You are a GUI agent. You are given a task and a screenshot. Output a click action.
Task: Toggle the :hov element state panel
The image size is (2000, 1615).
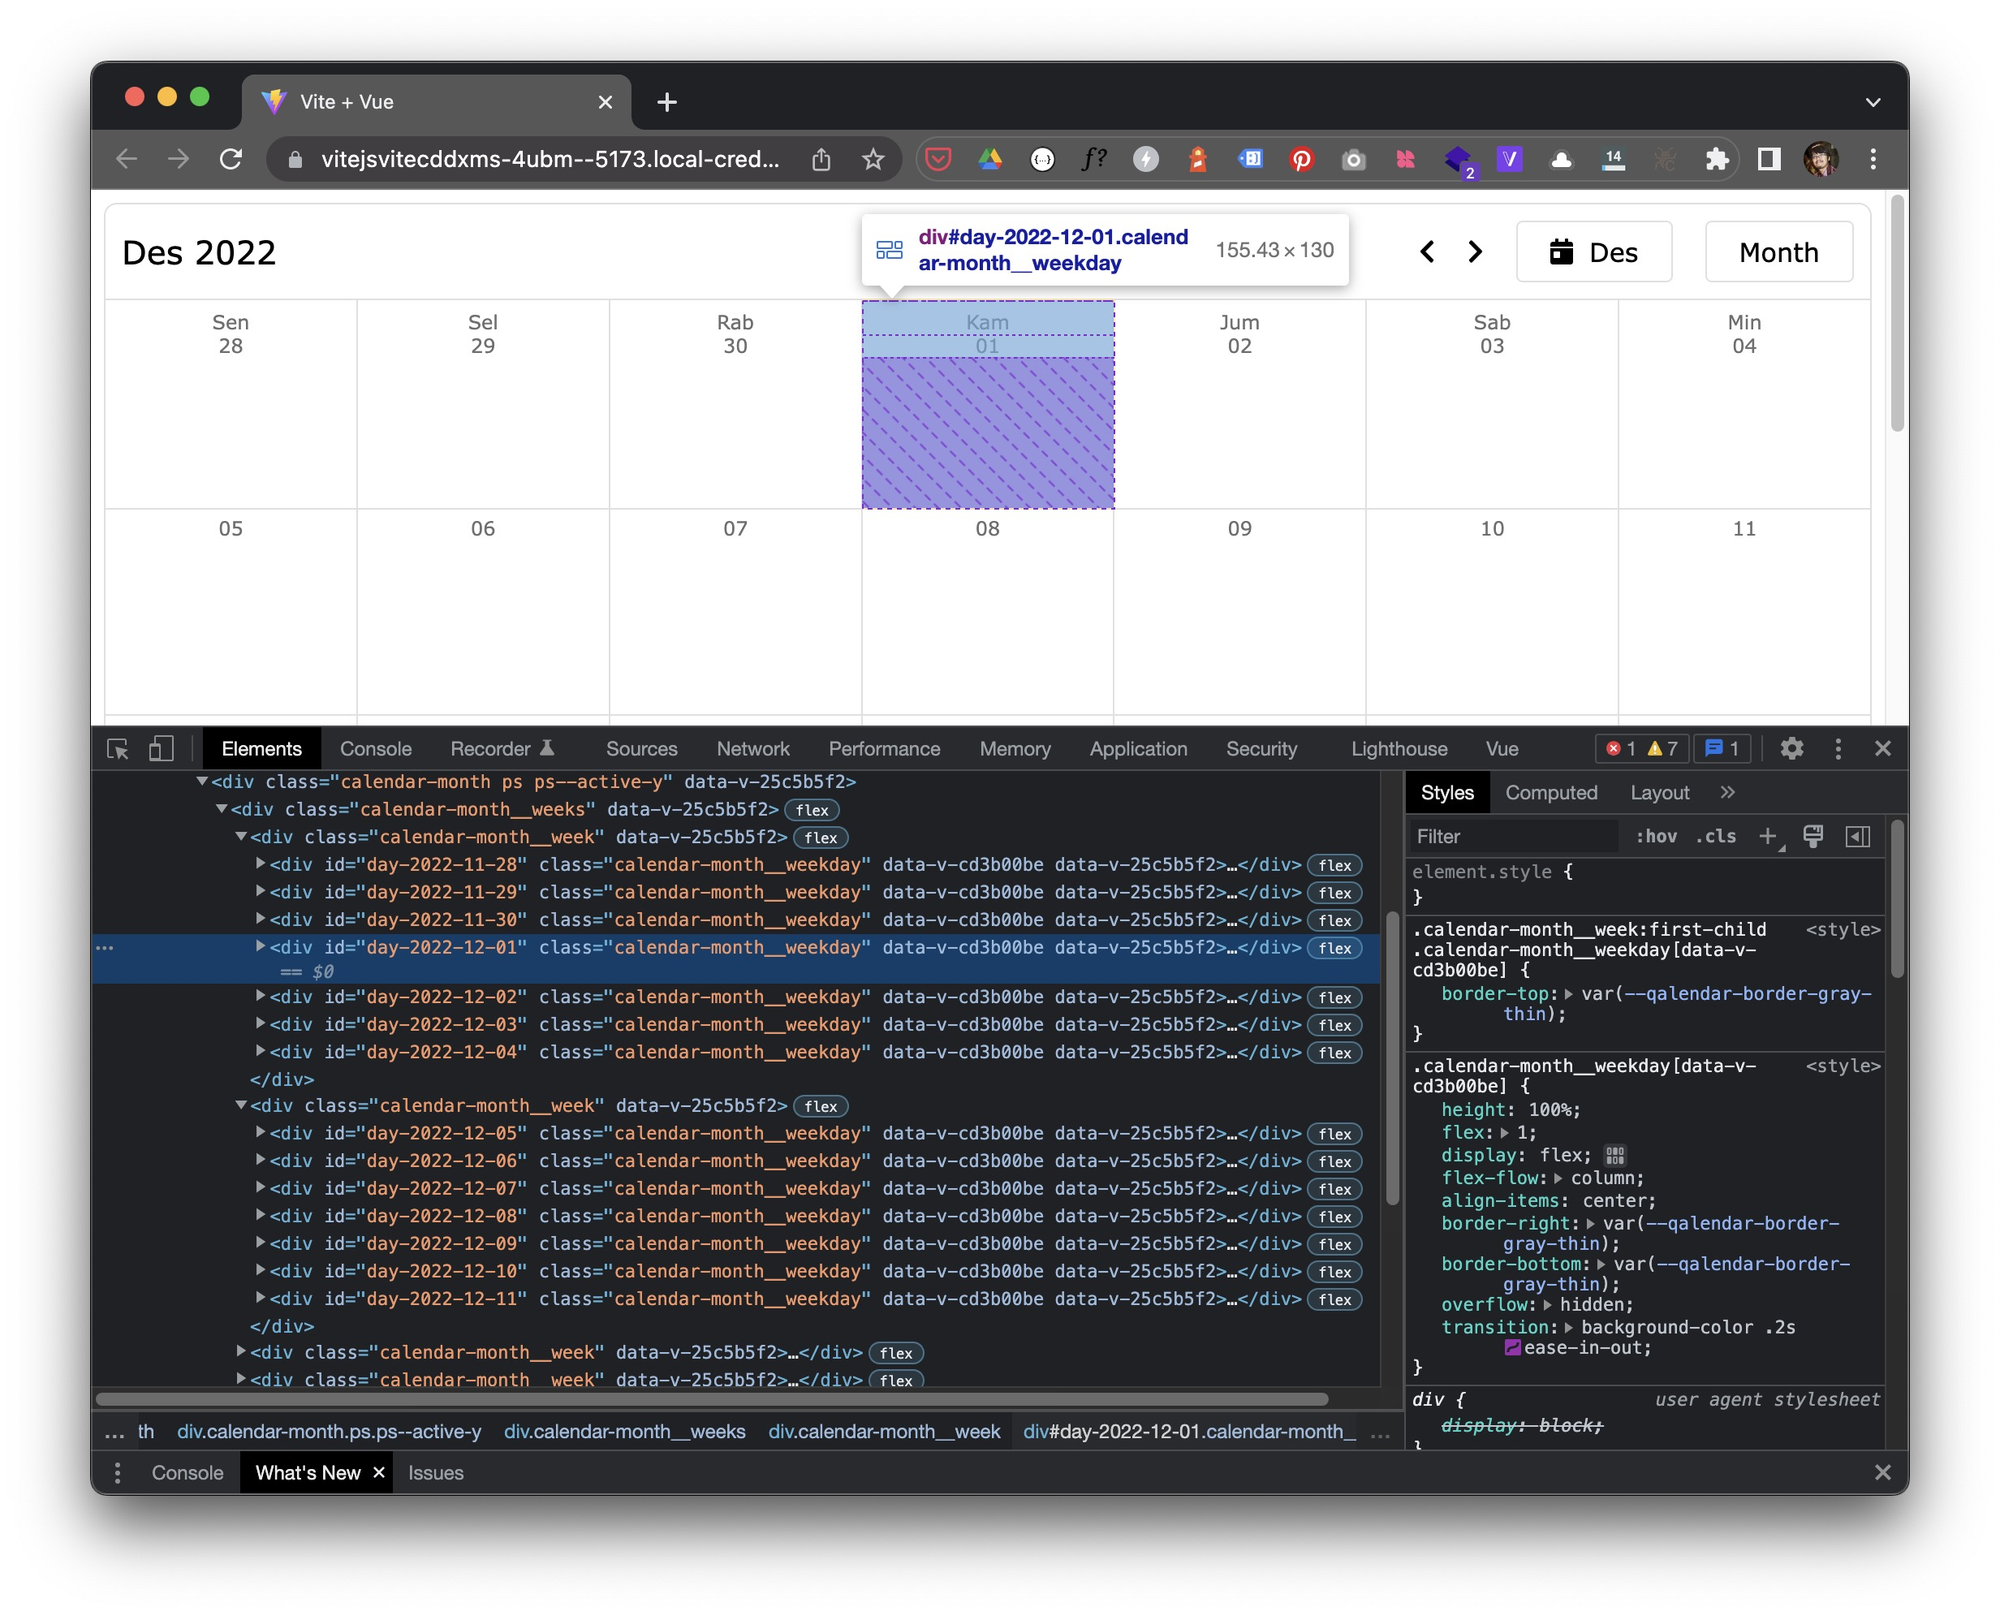(1656, 836)
